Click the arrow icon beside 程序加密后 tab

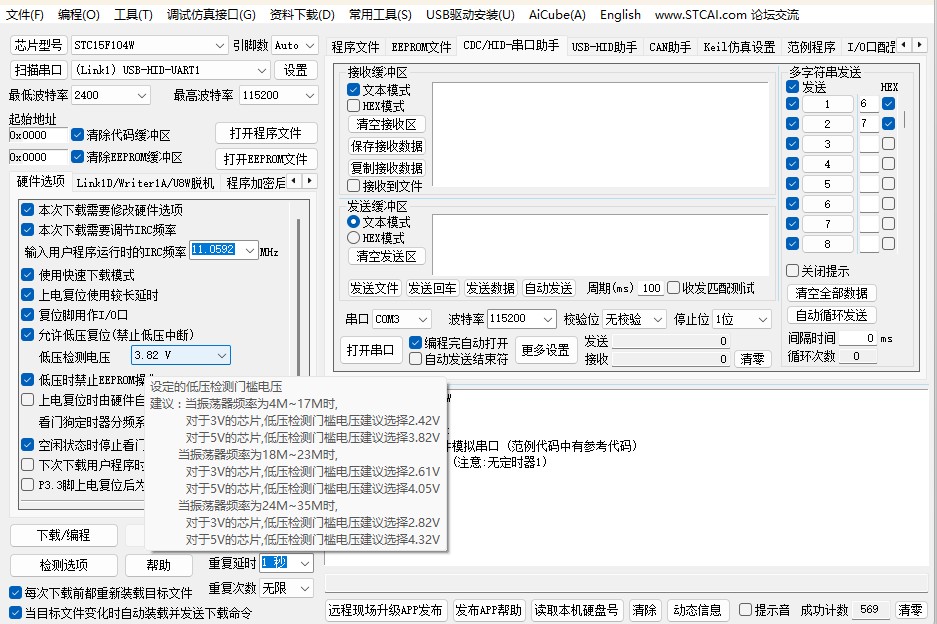(x=311, y=181)
